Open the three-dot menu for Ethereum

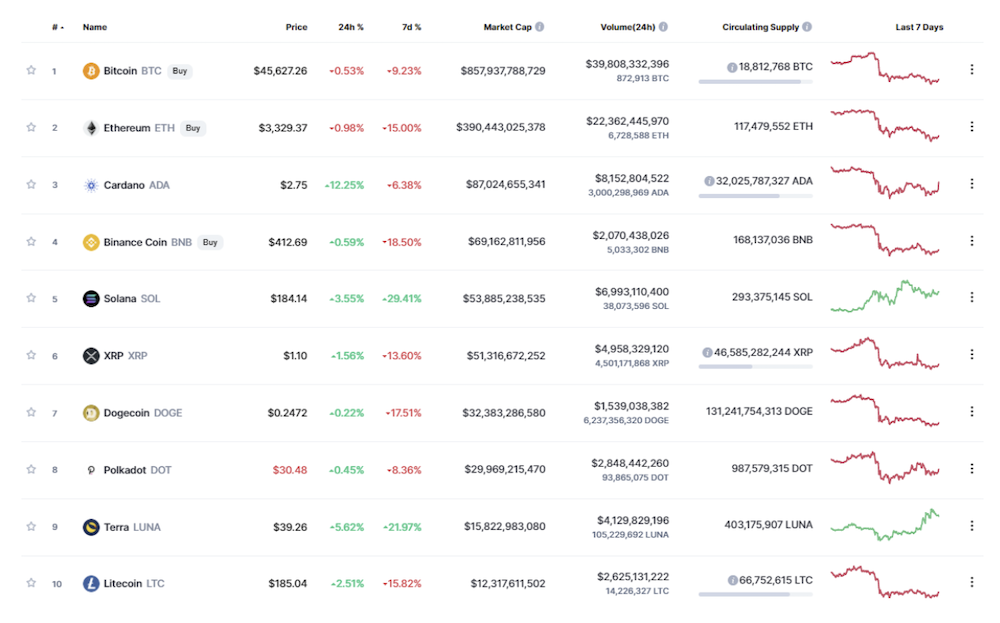[x=971, y=126]
